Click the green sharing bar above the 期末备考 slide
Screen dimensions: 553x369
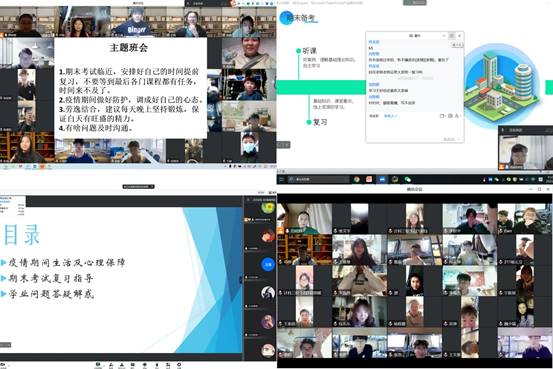(x=415, y=2)
